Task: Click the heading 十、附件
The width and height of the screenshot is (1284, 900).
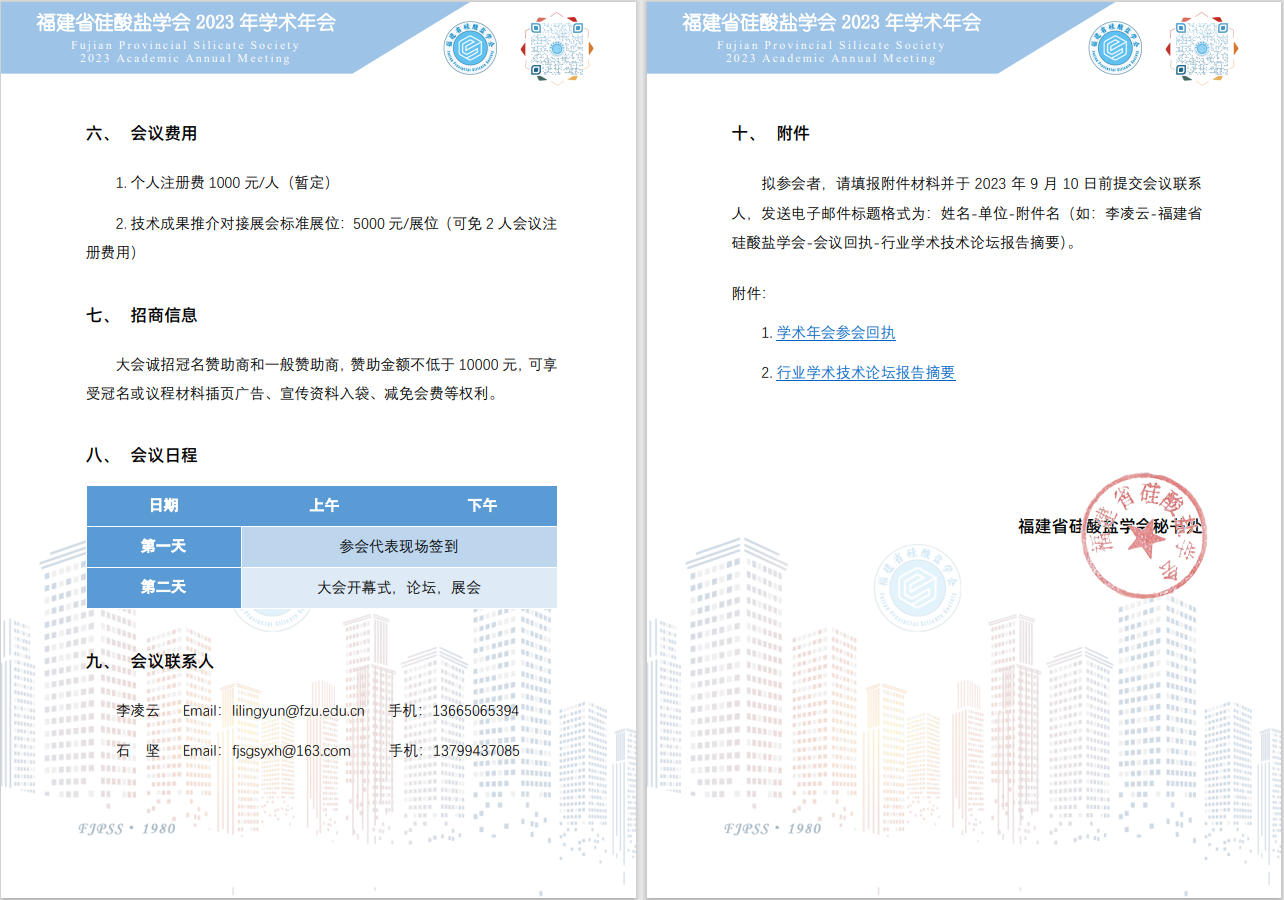Action: pyautogui.click(x=771, y=134)
